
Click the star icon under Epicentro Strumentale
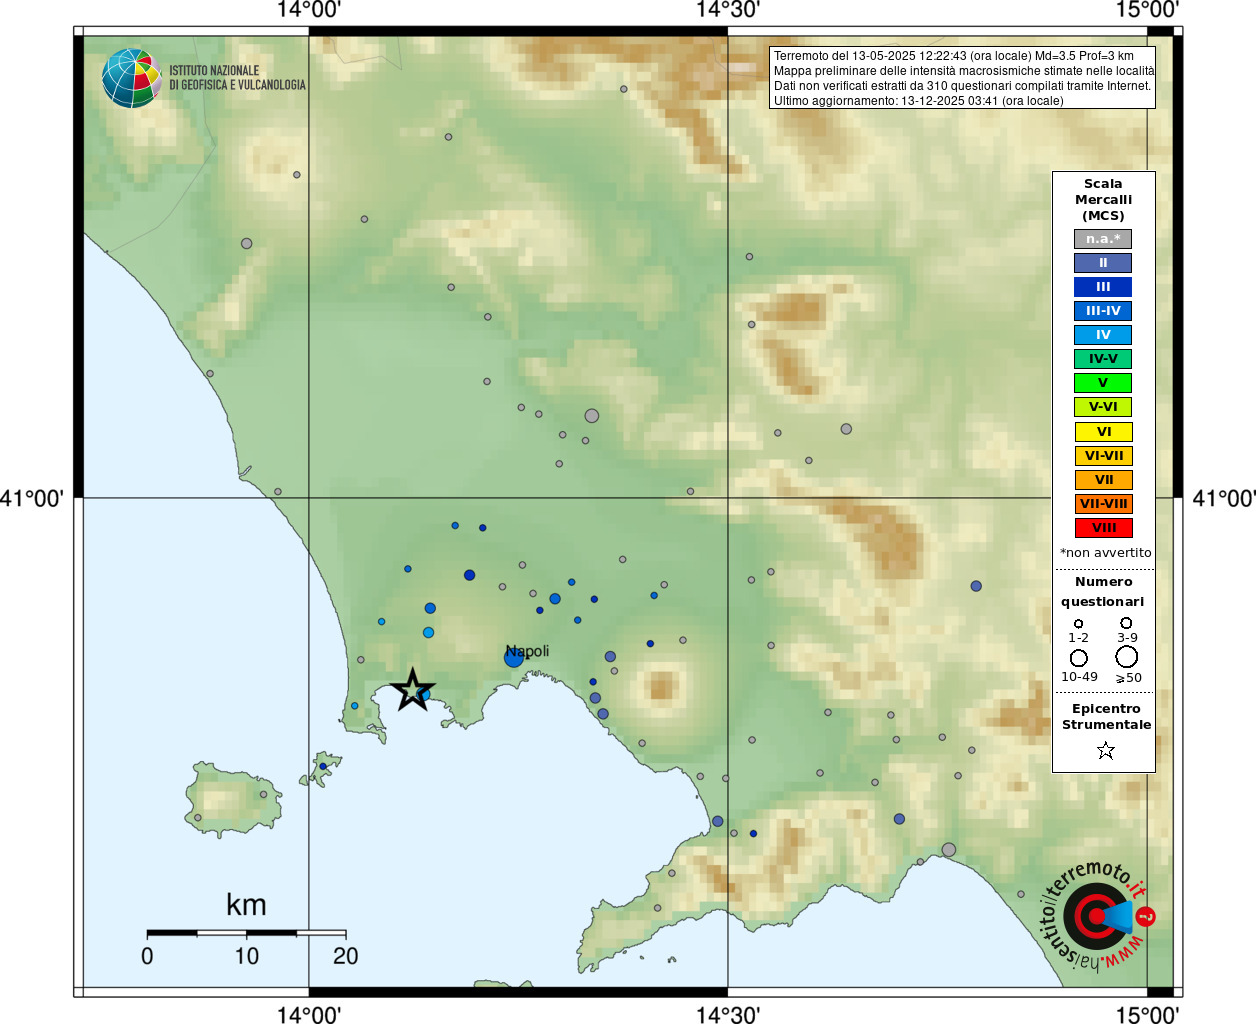pos(1105,750)
